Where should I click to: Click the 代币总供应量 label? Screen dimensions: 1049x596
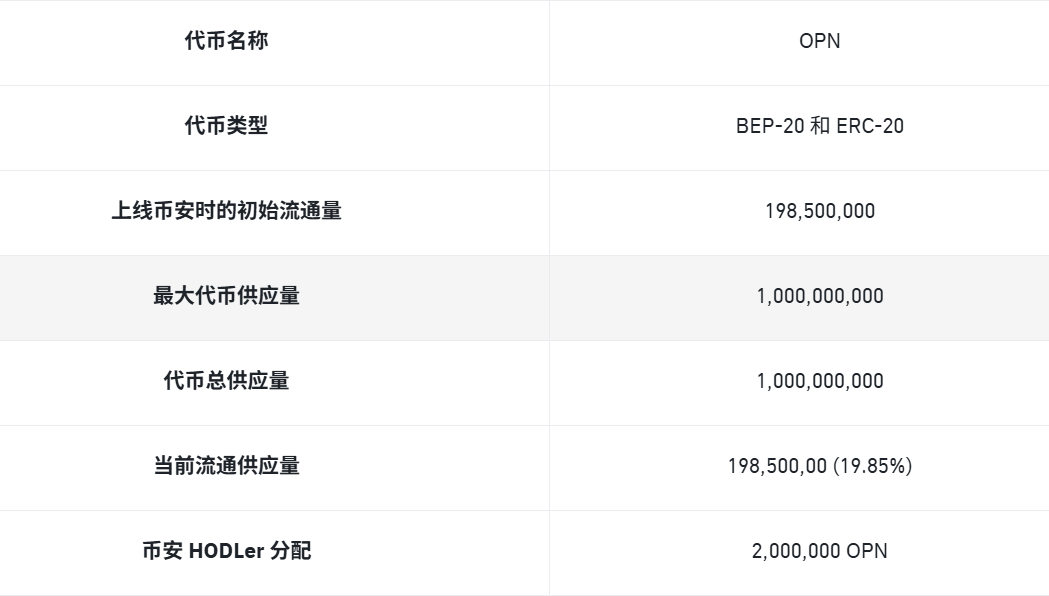(x=226, y=381)
